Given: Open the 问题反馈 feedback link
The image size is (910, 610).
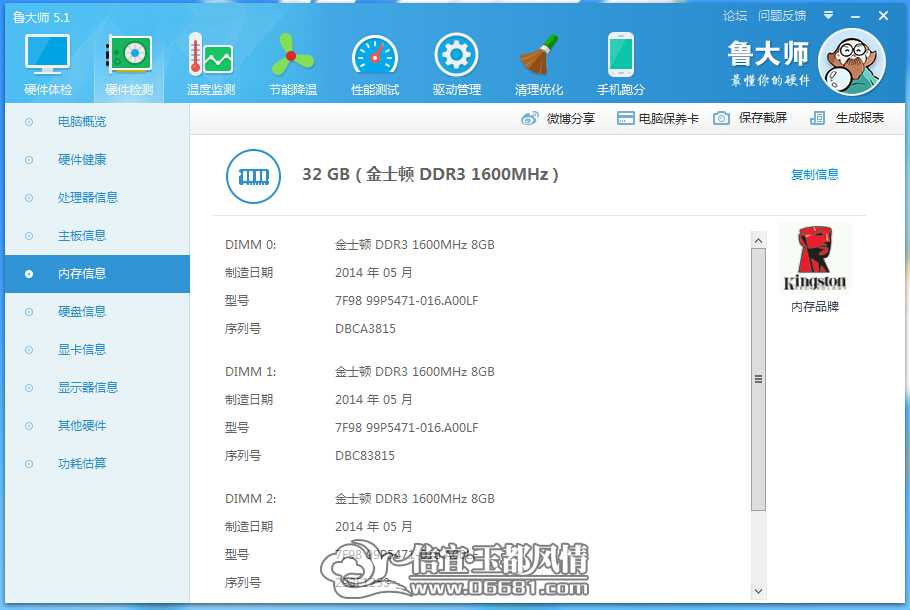Looking at the screenshot, I should click(x=782, y=16).
